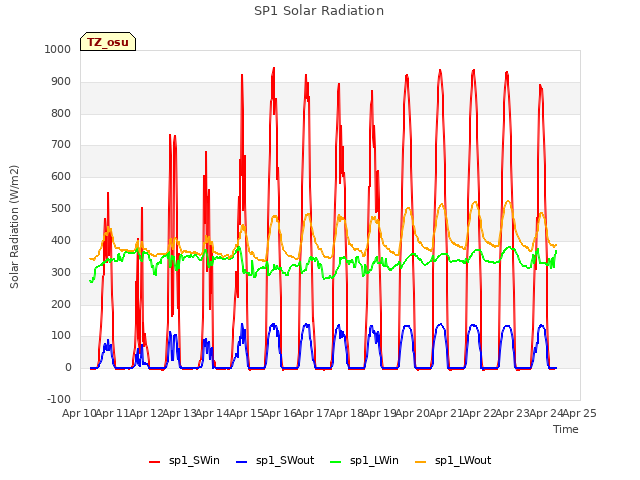Click the 700 y-axis tick label
Viewport: 640px width, 480px height.
tap(61, 144)
